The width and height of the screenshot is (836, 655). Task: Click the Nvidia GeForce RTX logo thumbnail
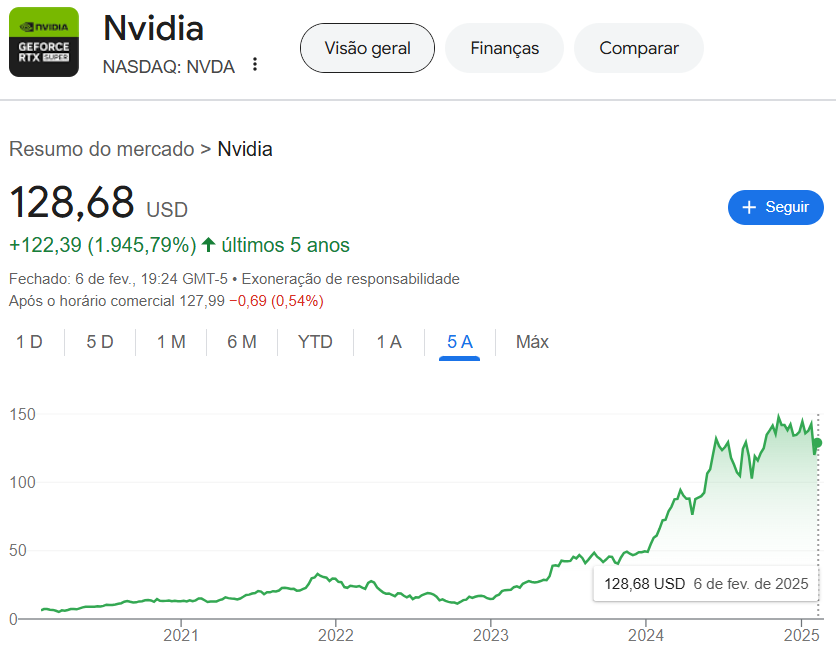coord(43,42)
